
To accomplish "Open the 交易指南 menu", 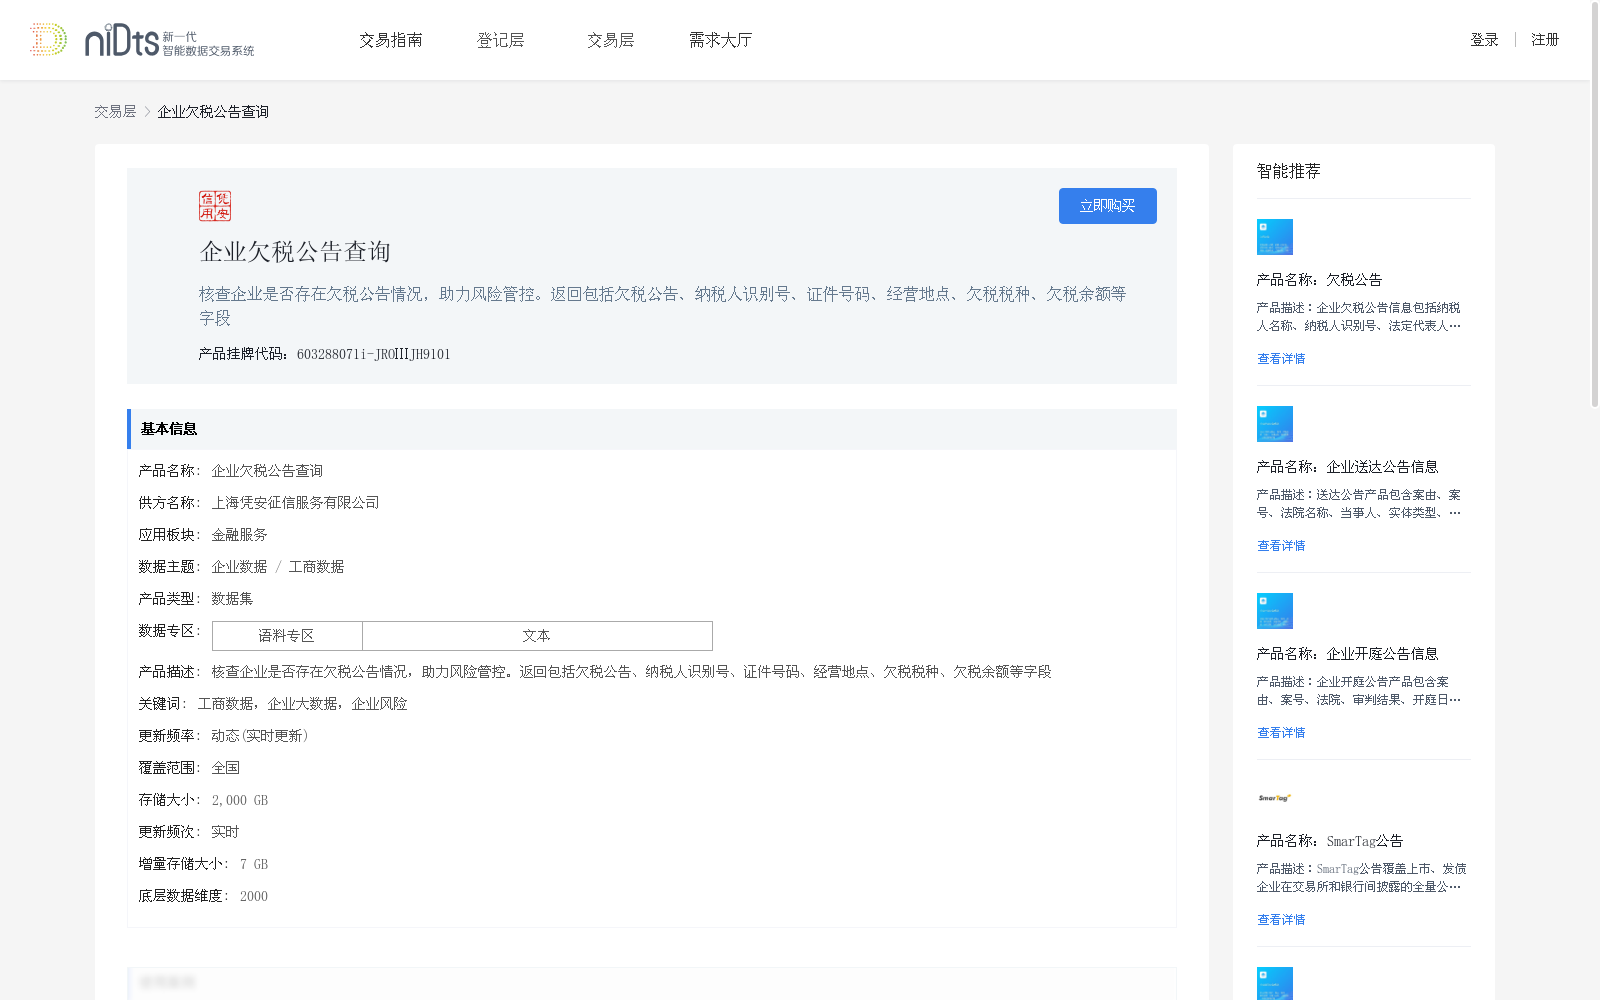I will point(391,40).
